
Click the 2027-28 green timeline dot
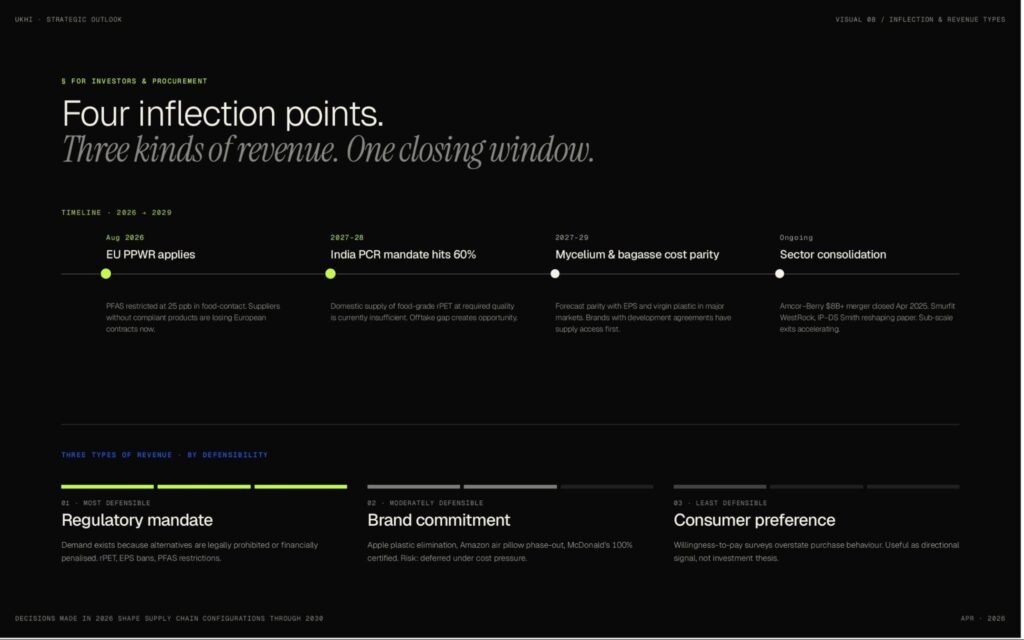click(330, 274)
